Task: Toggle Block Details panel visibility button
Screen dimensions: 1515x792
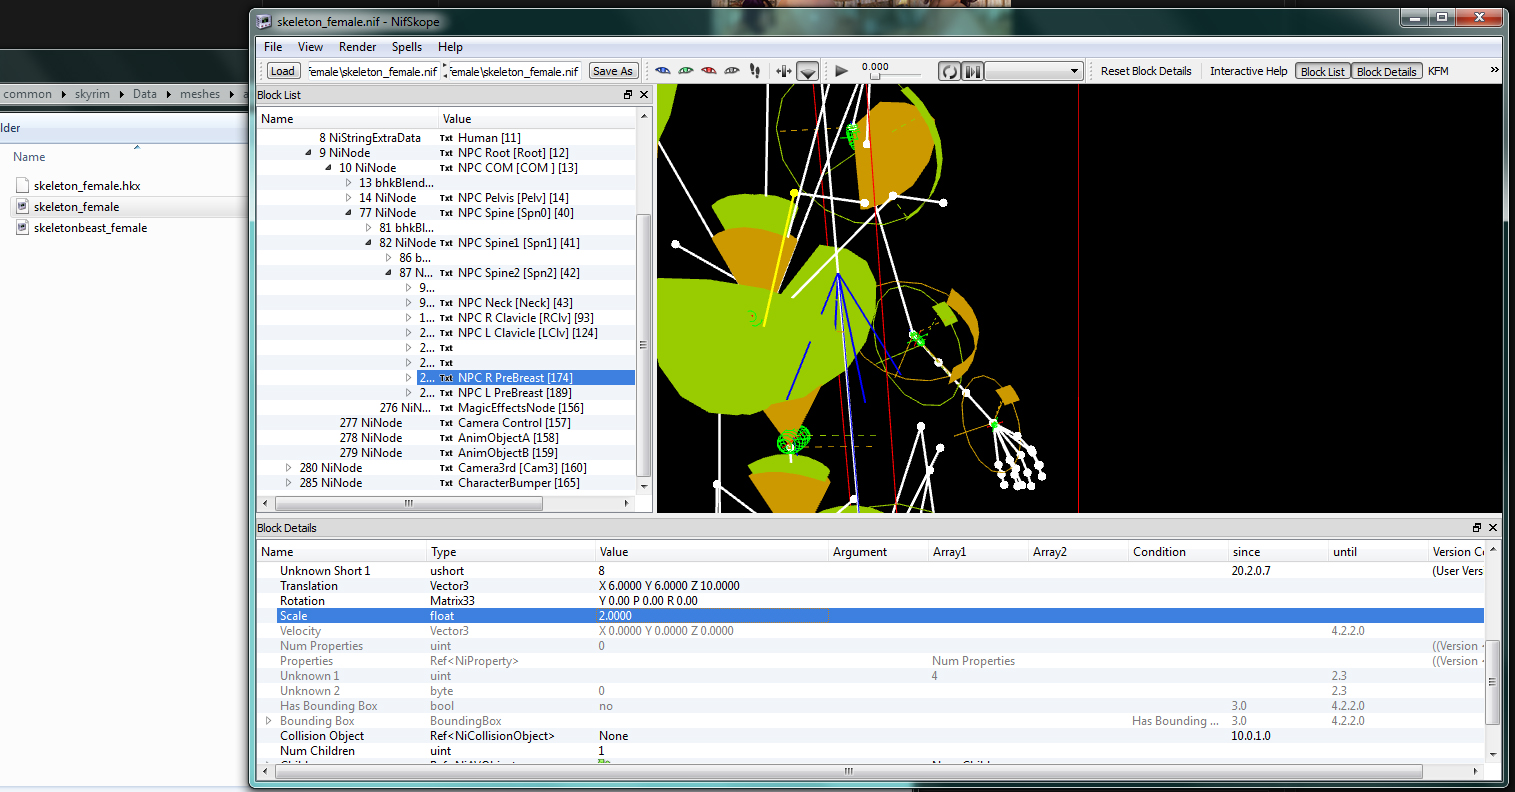Action: click(x=1386, y=71)
